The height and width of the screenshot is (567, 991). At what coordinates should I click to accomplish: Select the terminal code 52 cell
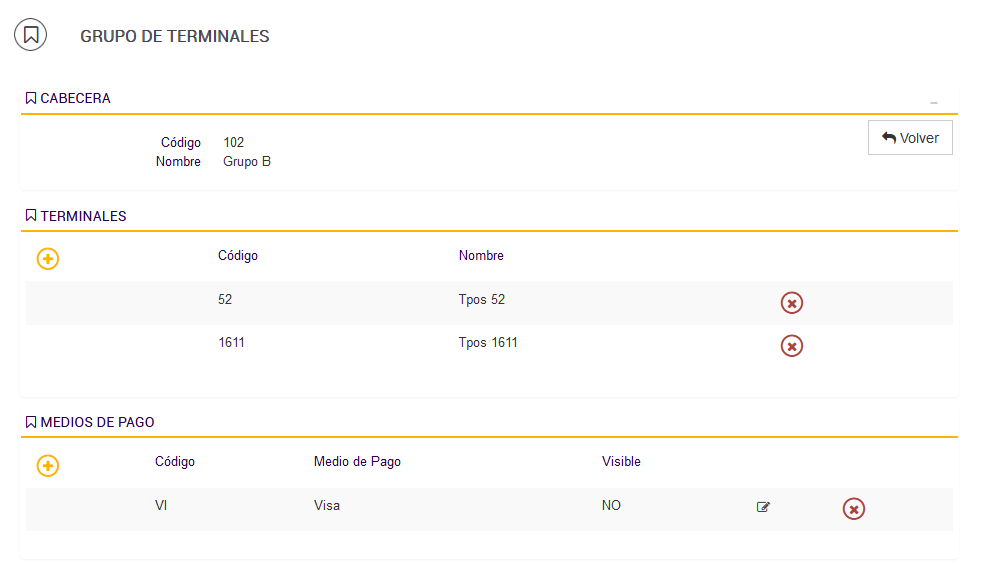click(x=225, y=300)
